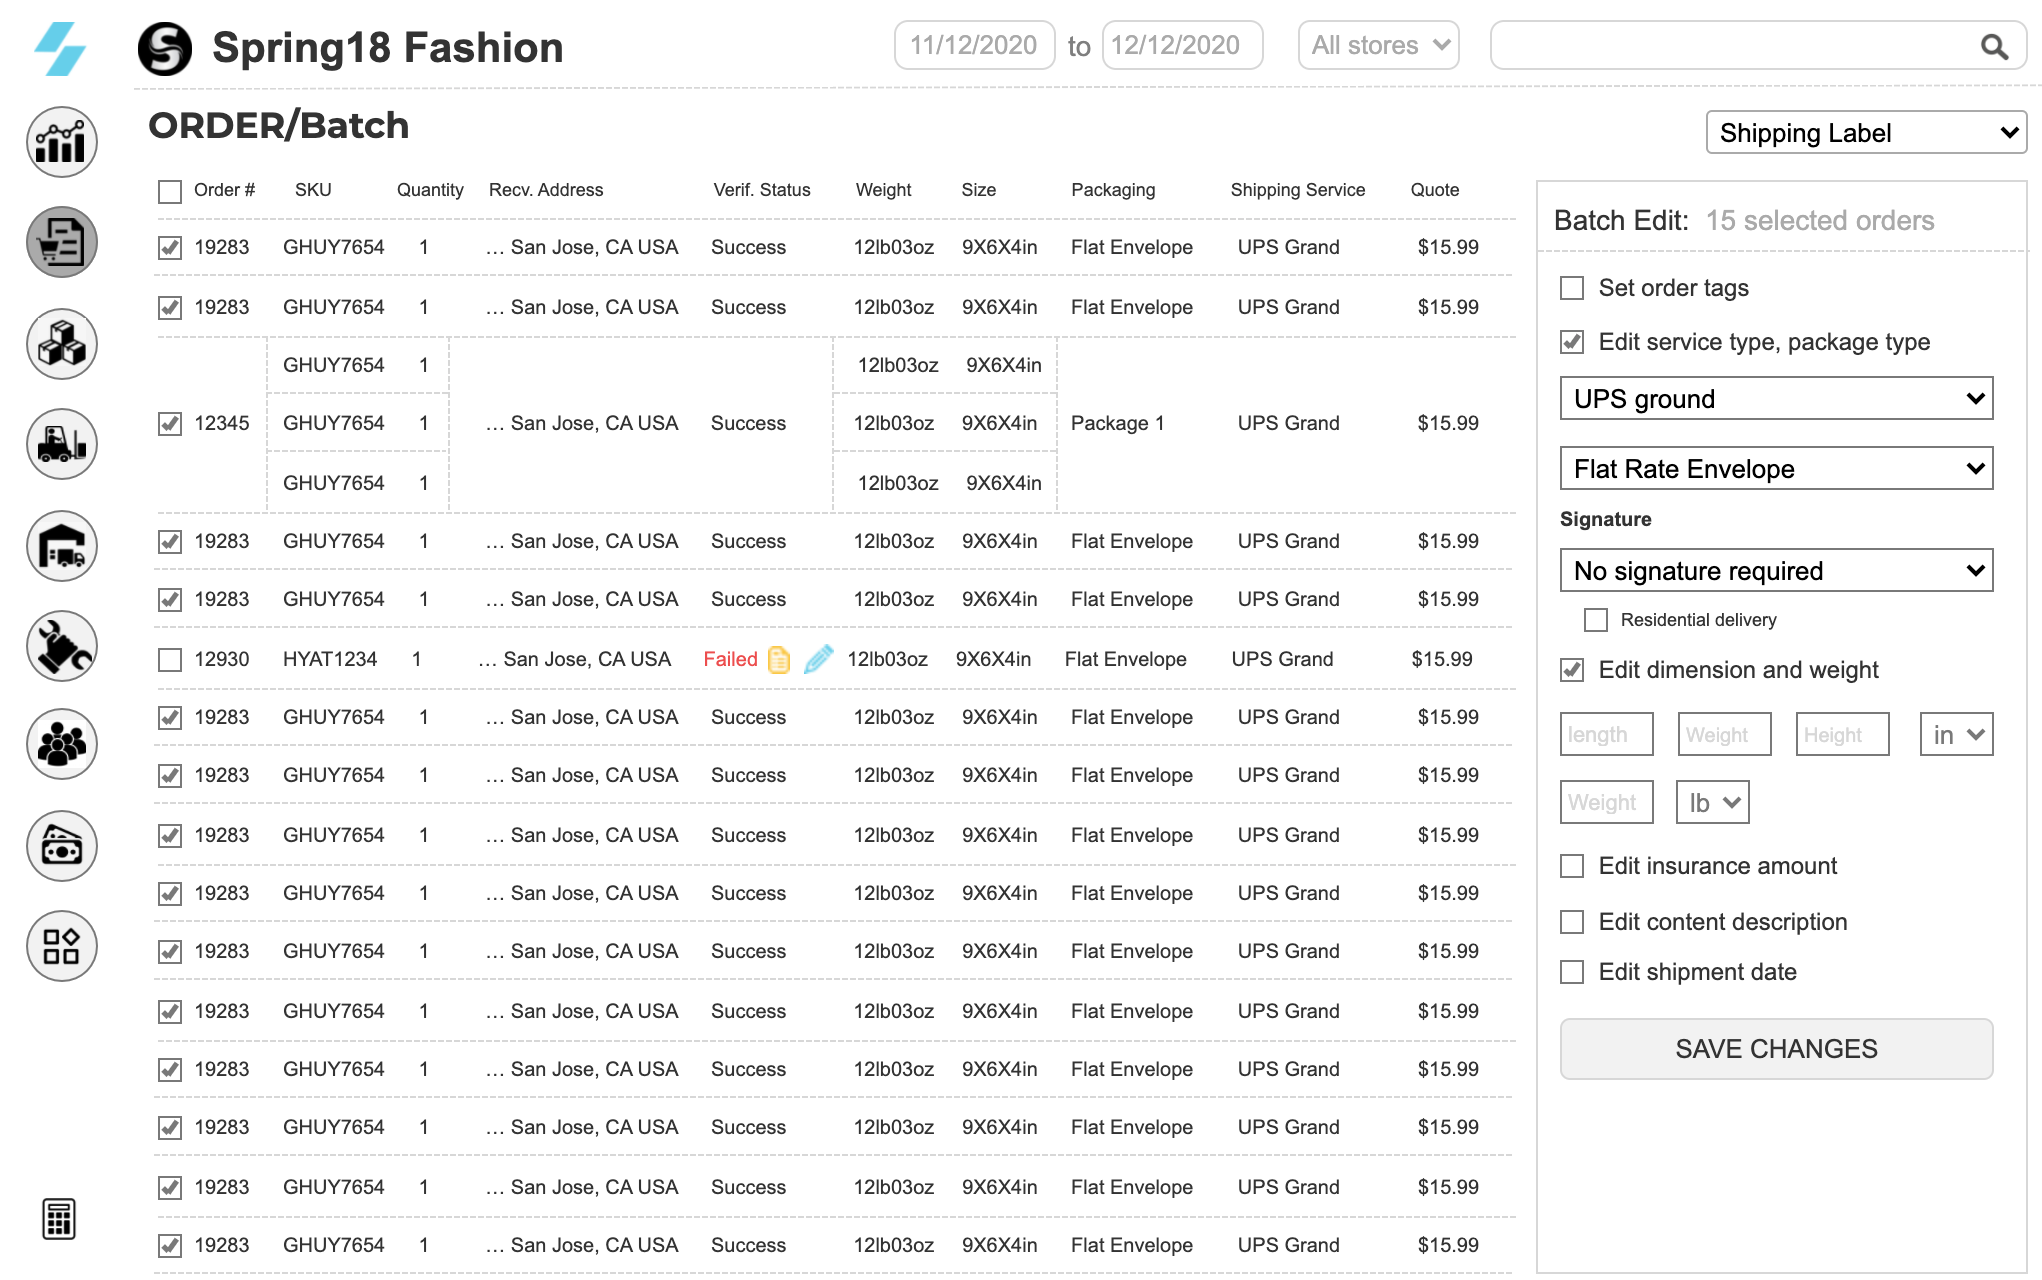Click the Shipping Service column header
2042x1280 pixels.
(x=1298, y=190)
